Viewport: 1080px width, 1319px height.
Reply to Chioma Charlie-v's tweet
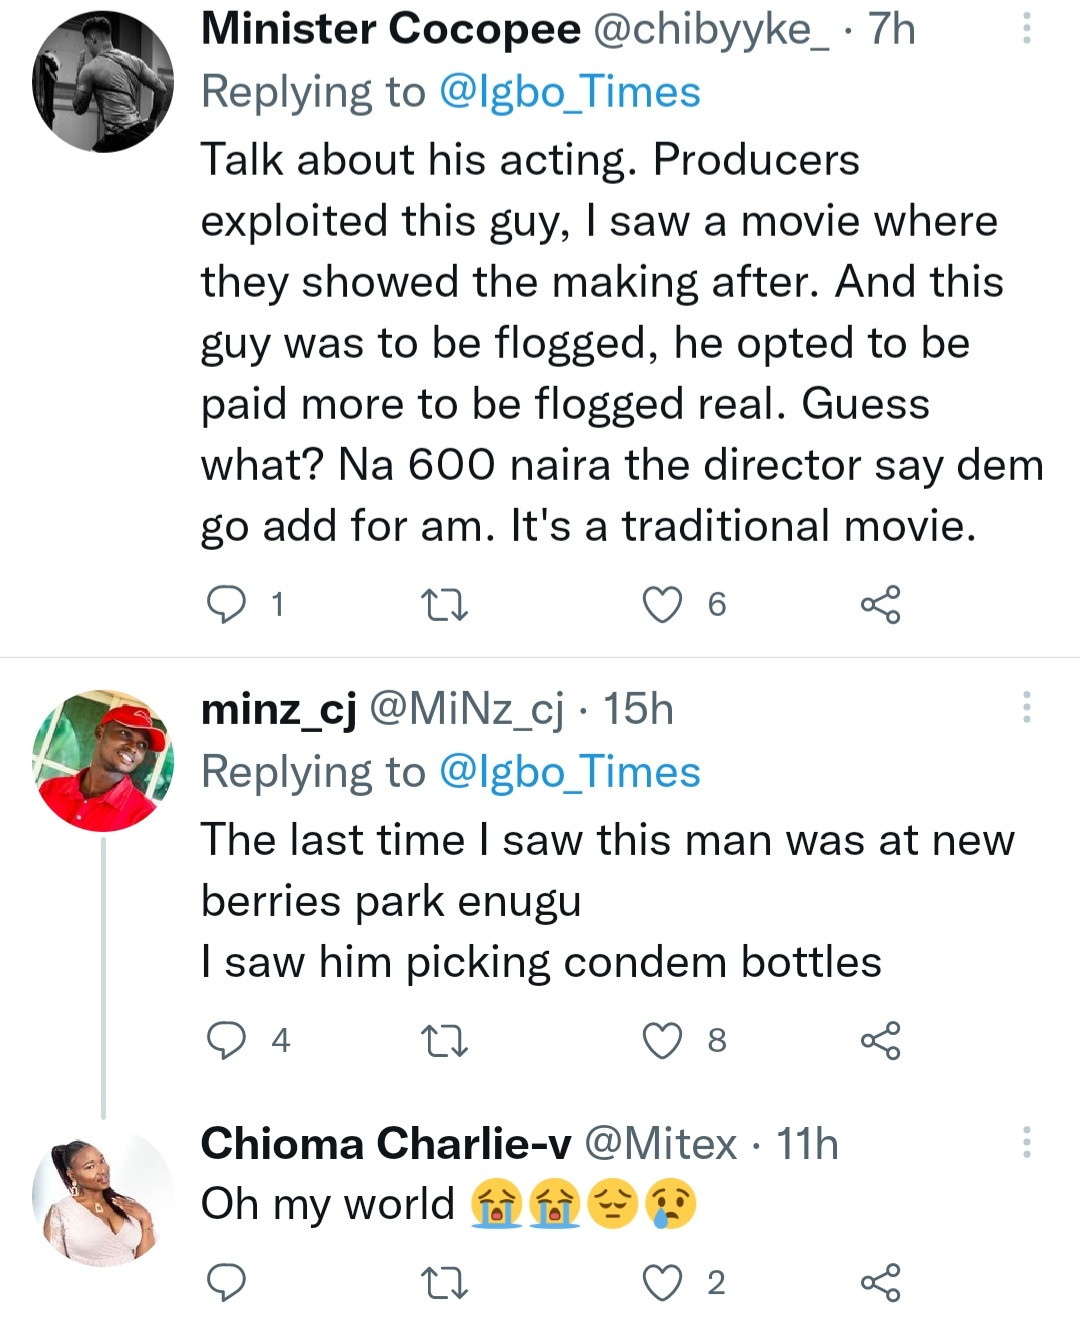pyautogui.click(x=226, y=1283)
